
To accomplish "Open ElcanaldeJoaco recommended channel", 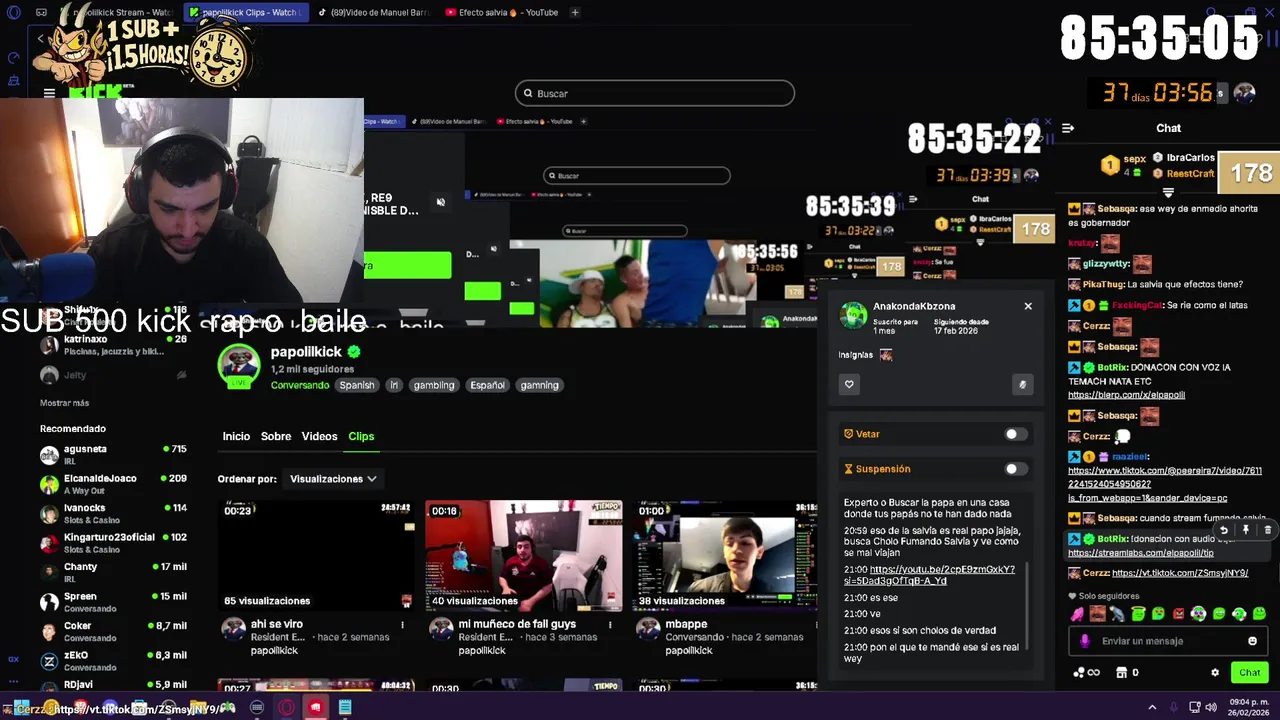I will (x=113, y=484).
